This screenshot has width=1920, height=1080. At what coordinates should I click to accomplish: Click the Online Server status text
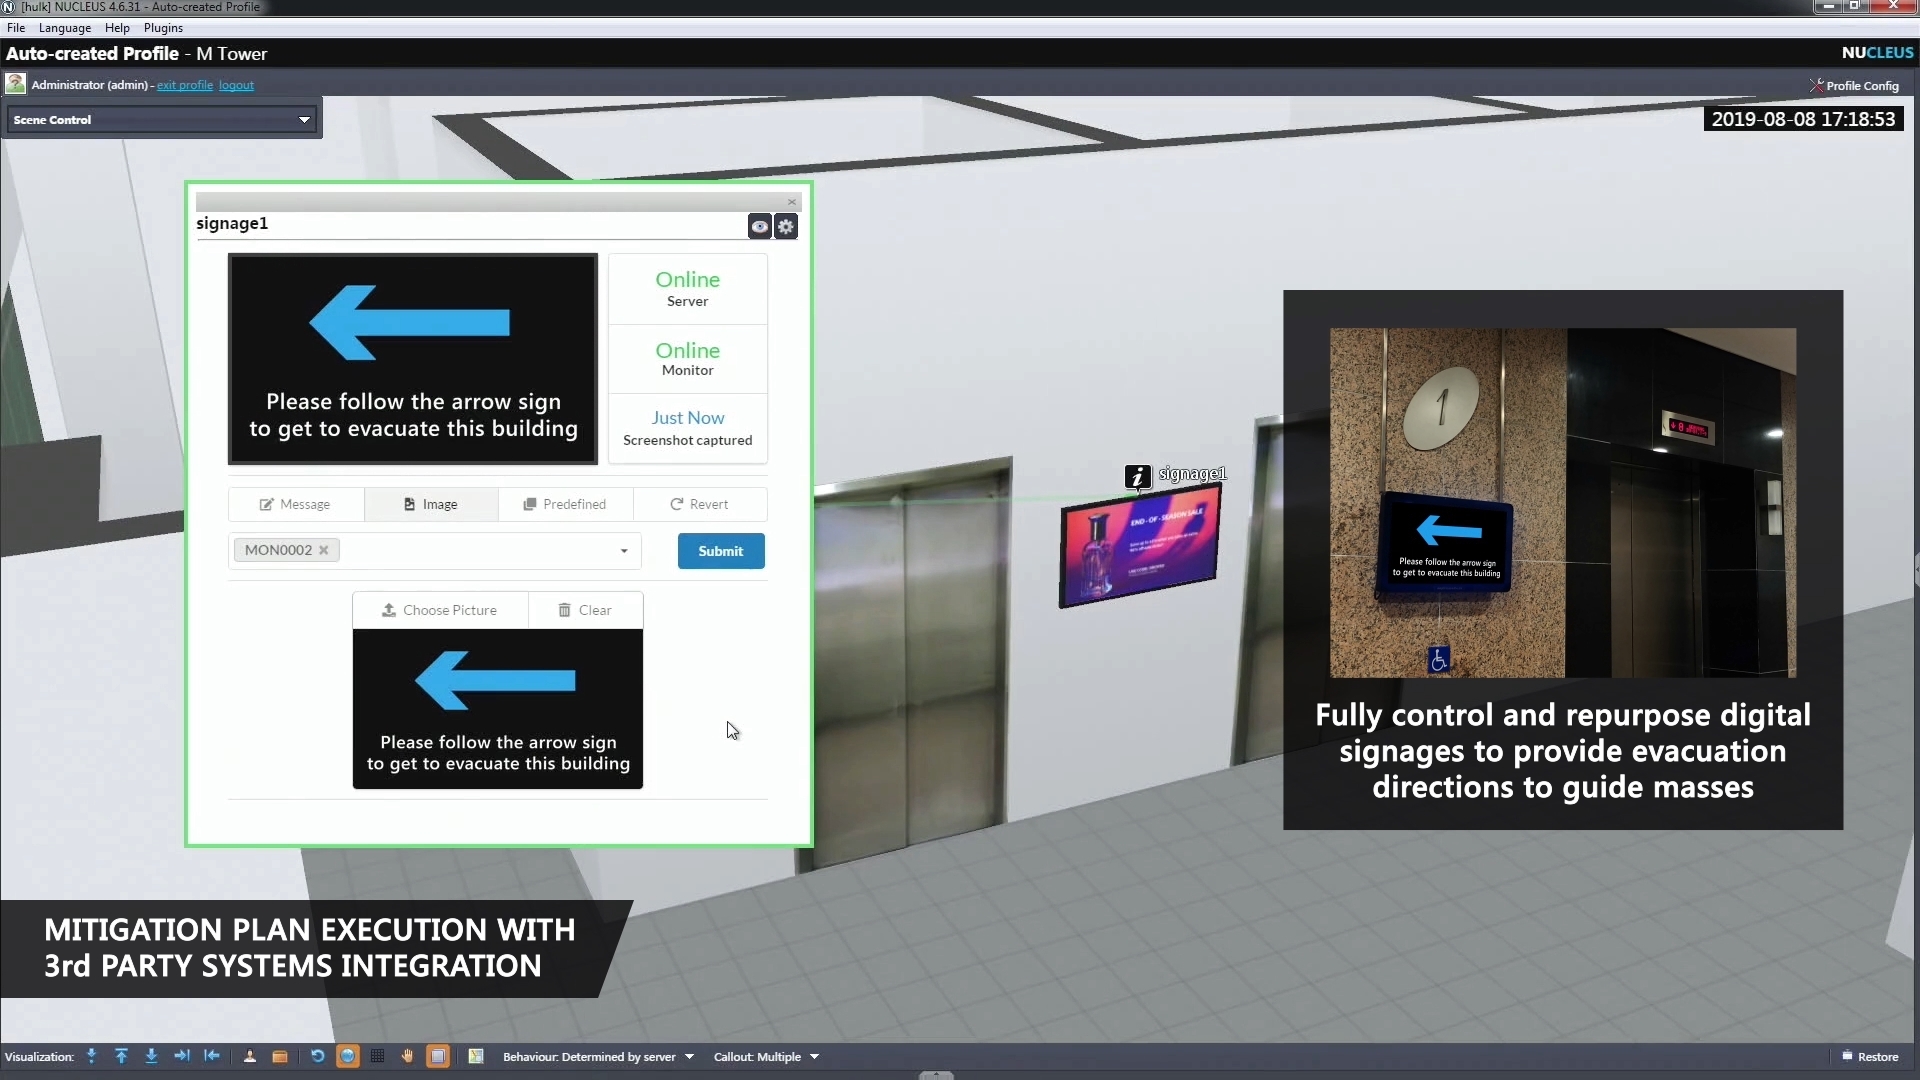click(688, 288)
